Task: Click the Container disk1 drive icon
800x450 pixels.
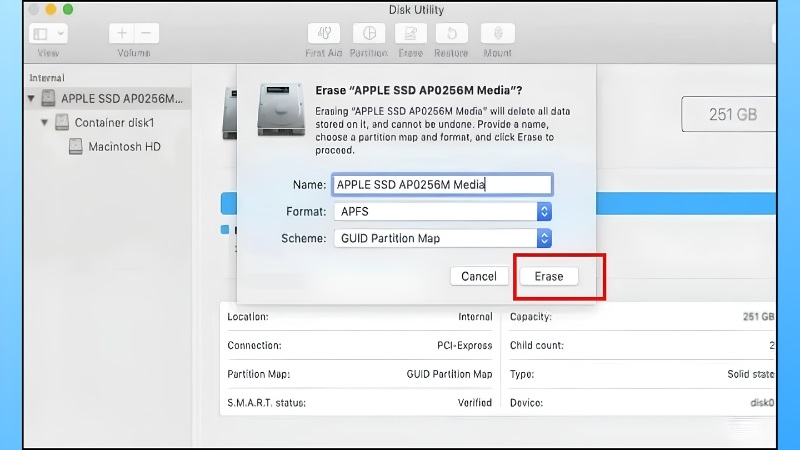Action: [62, 122]
